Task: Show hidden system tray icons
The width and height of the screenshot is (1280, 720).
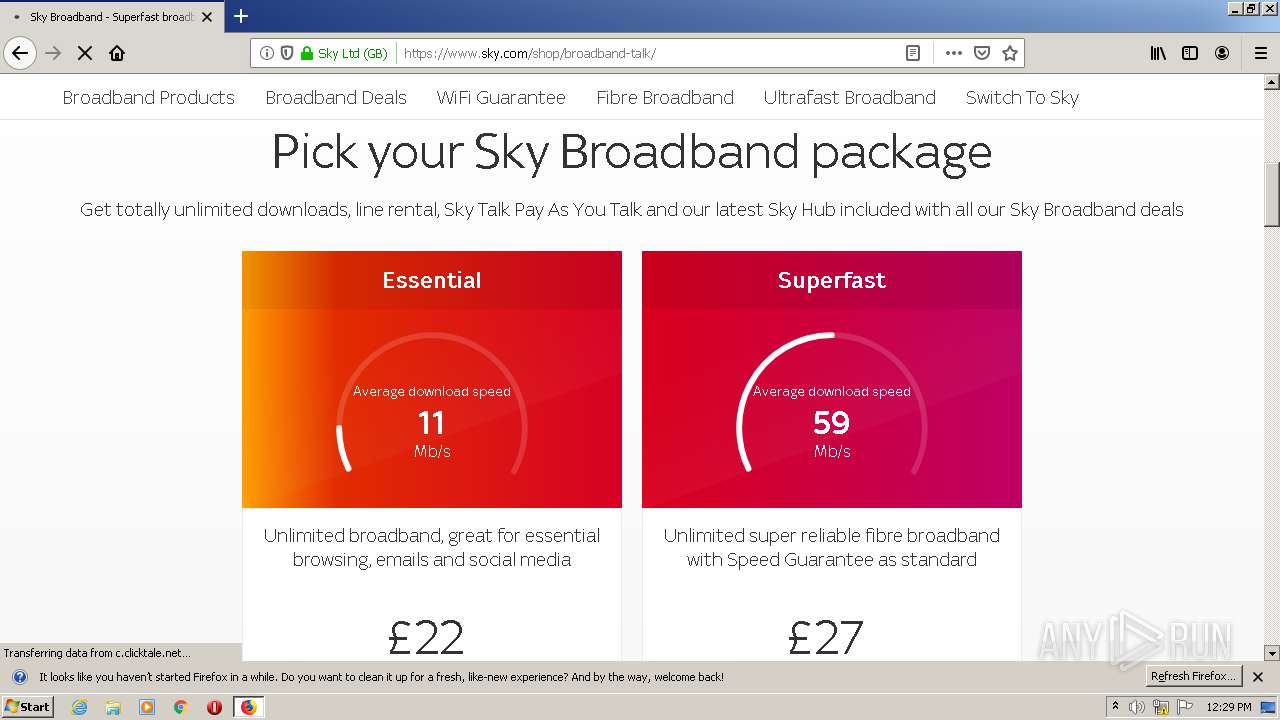Action: coord(1115,707)
